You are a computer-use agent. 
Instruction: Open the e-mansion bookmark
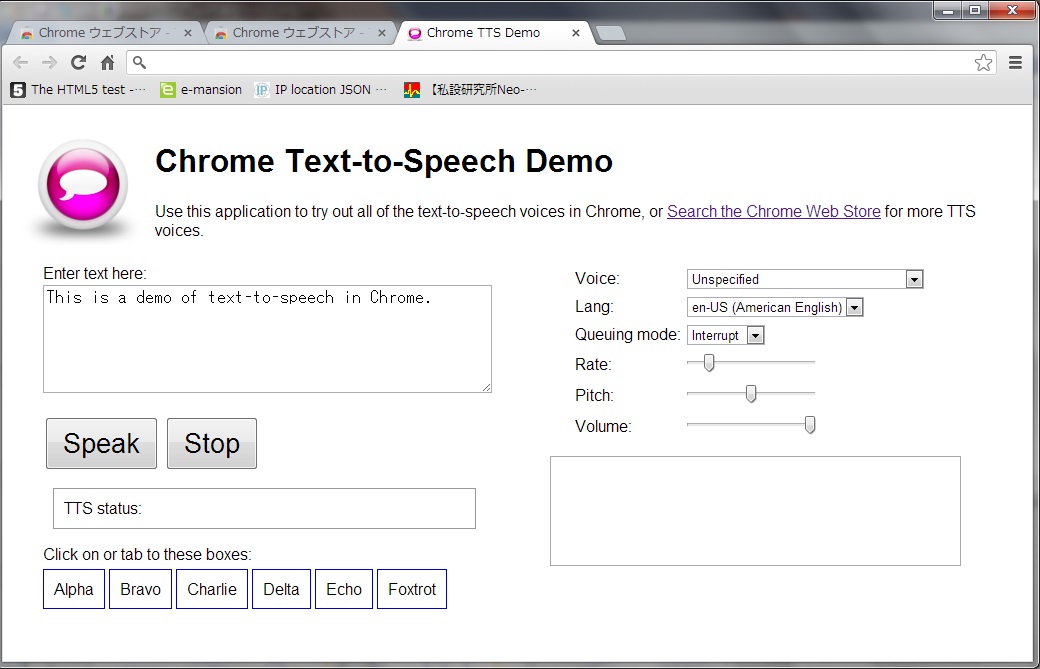201,90
